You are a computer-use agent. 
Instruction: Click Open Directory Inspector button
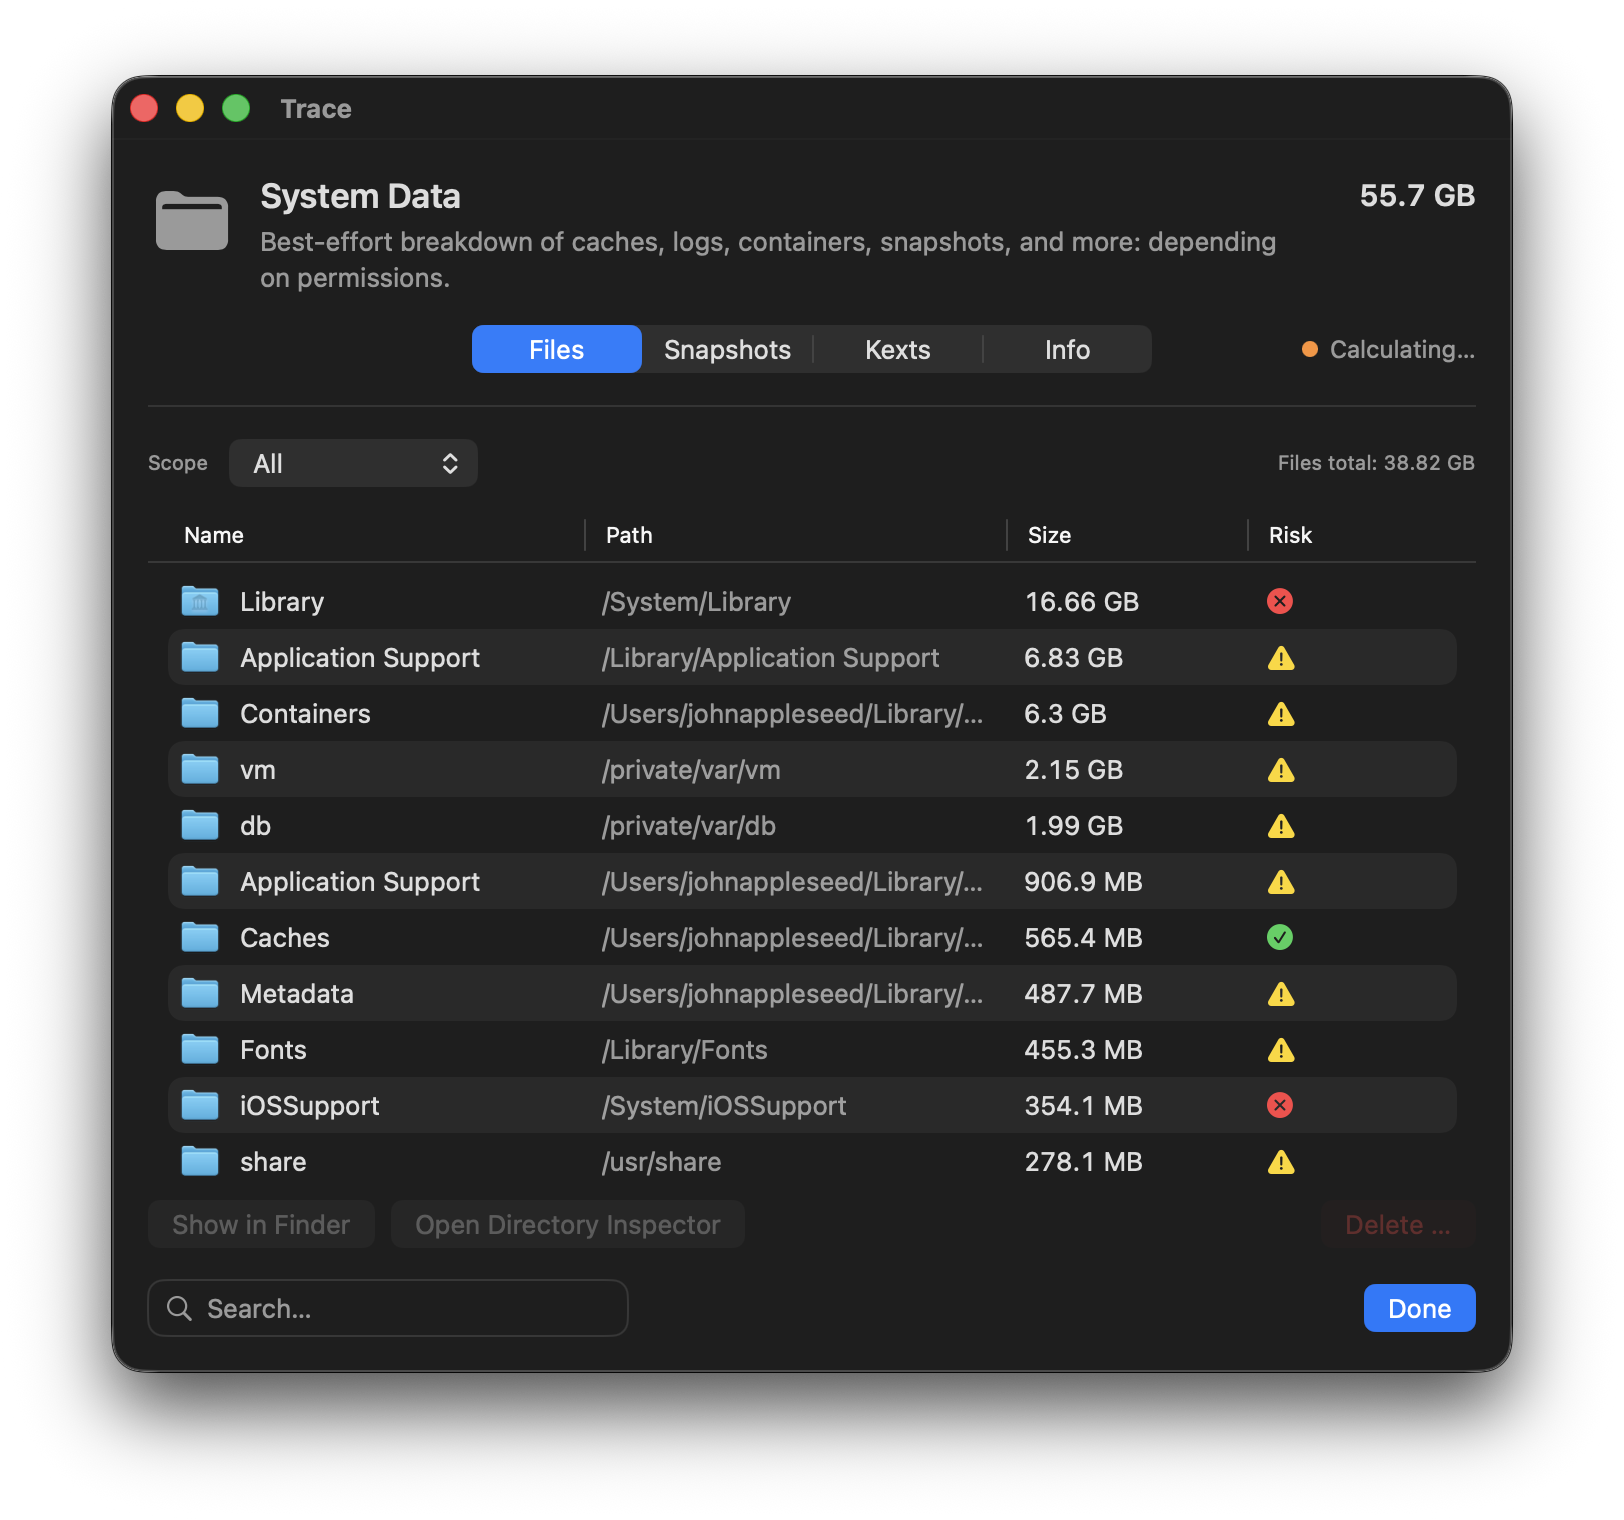(567, 1225)
